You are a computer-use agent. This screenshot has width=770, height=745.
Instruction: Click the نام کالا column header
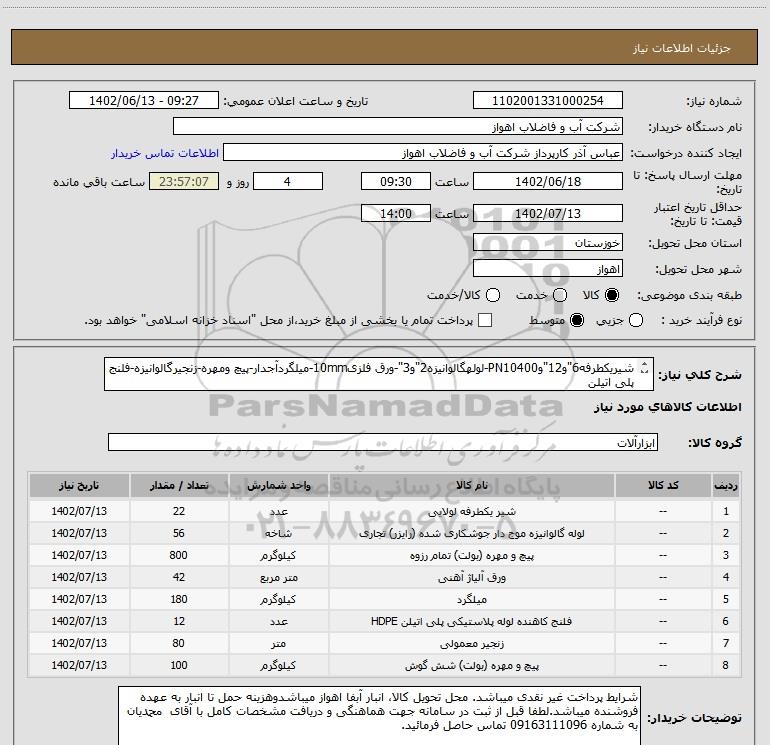click(x=471, y=485)
